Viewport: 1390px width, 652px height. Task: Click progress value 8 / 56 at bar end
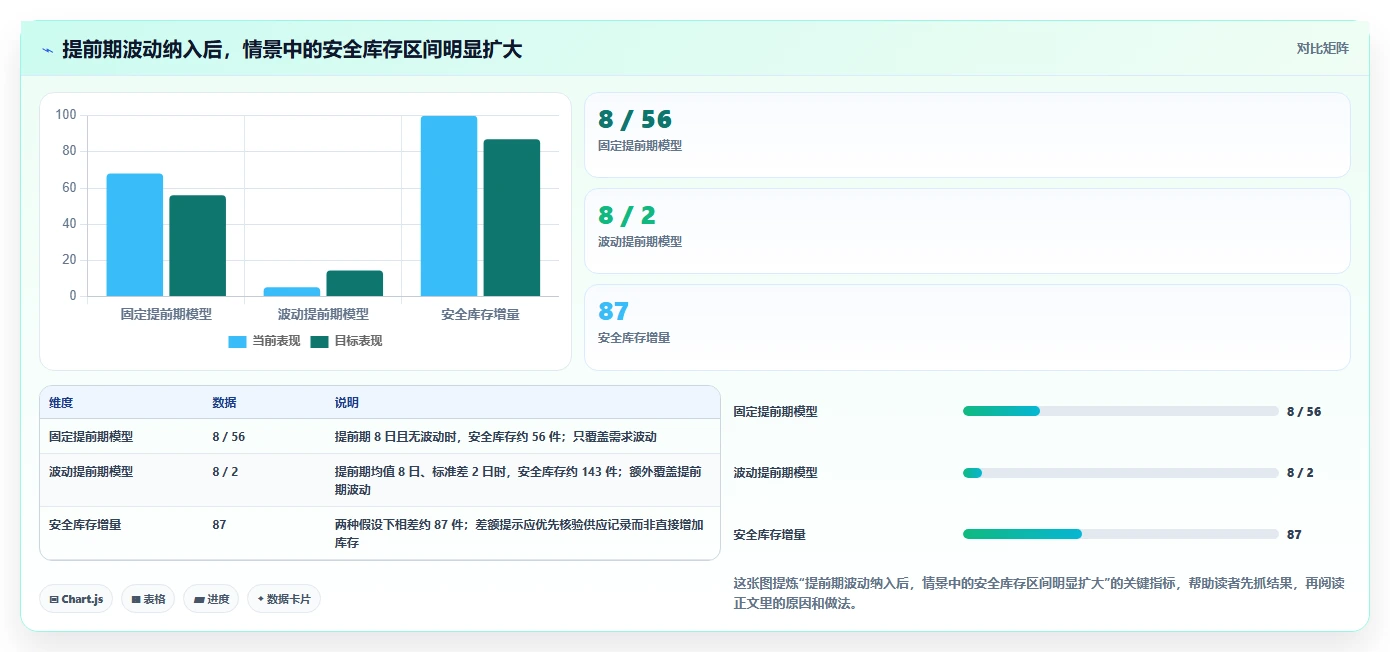[x=1304, y=411]
